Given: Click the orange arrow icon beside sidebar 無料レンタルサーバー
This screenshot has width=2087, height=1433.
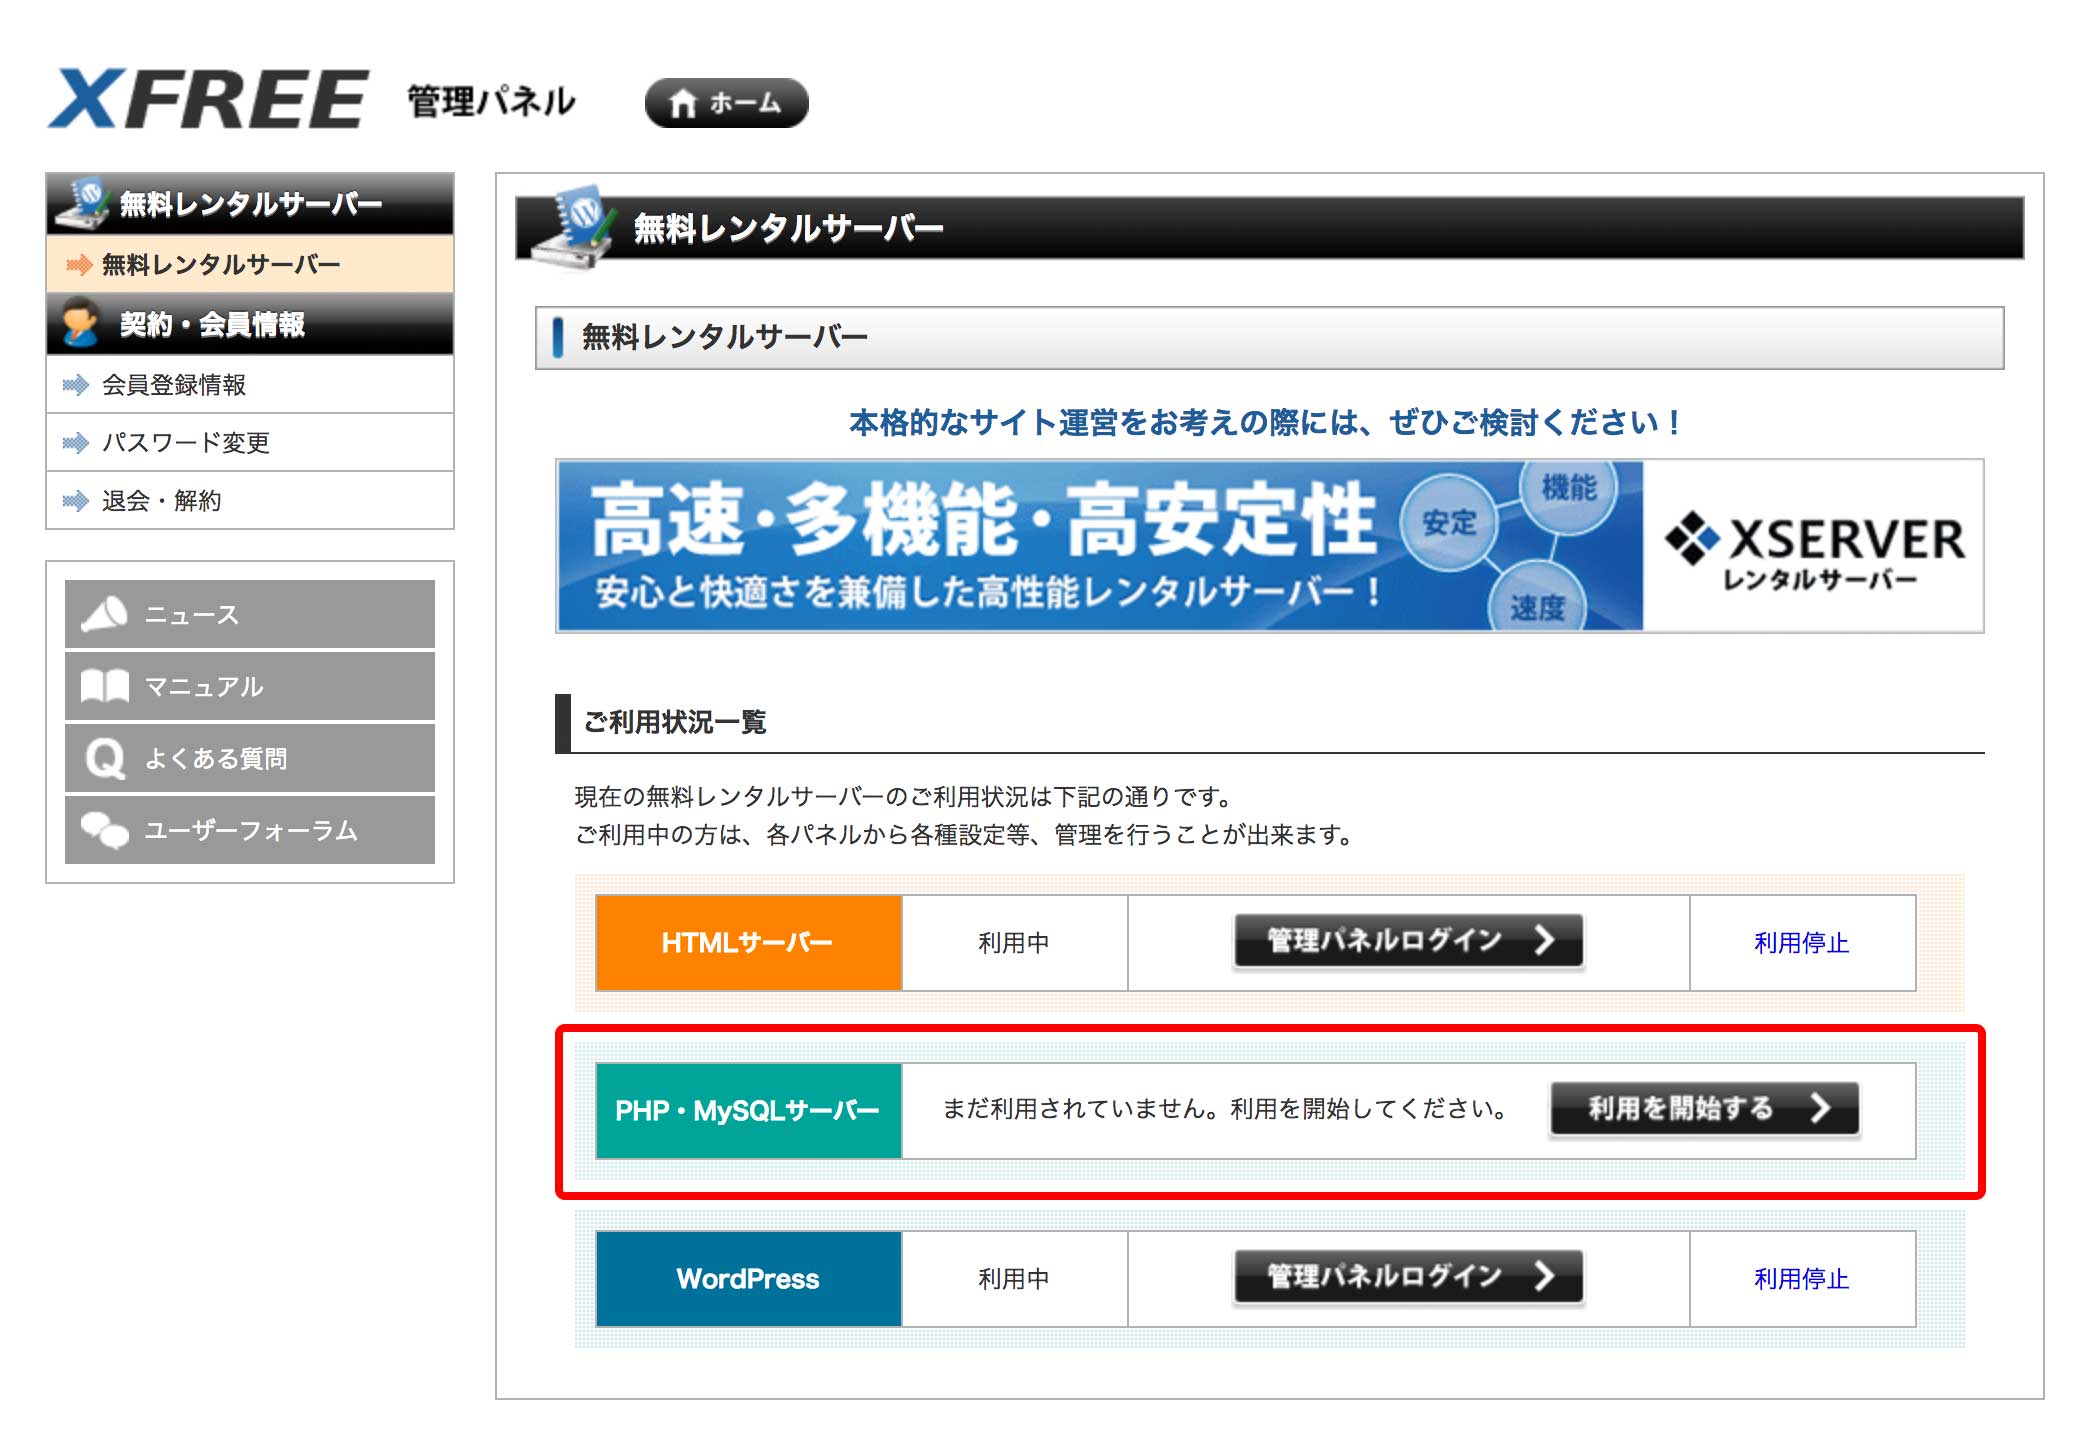Looking at the screenshot, I should tap(78, 265).
